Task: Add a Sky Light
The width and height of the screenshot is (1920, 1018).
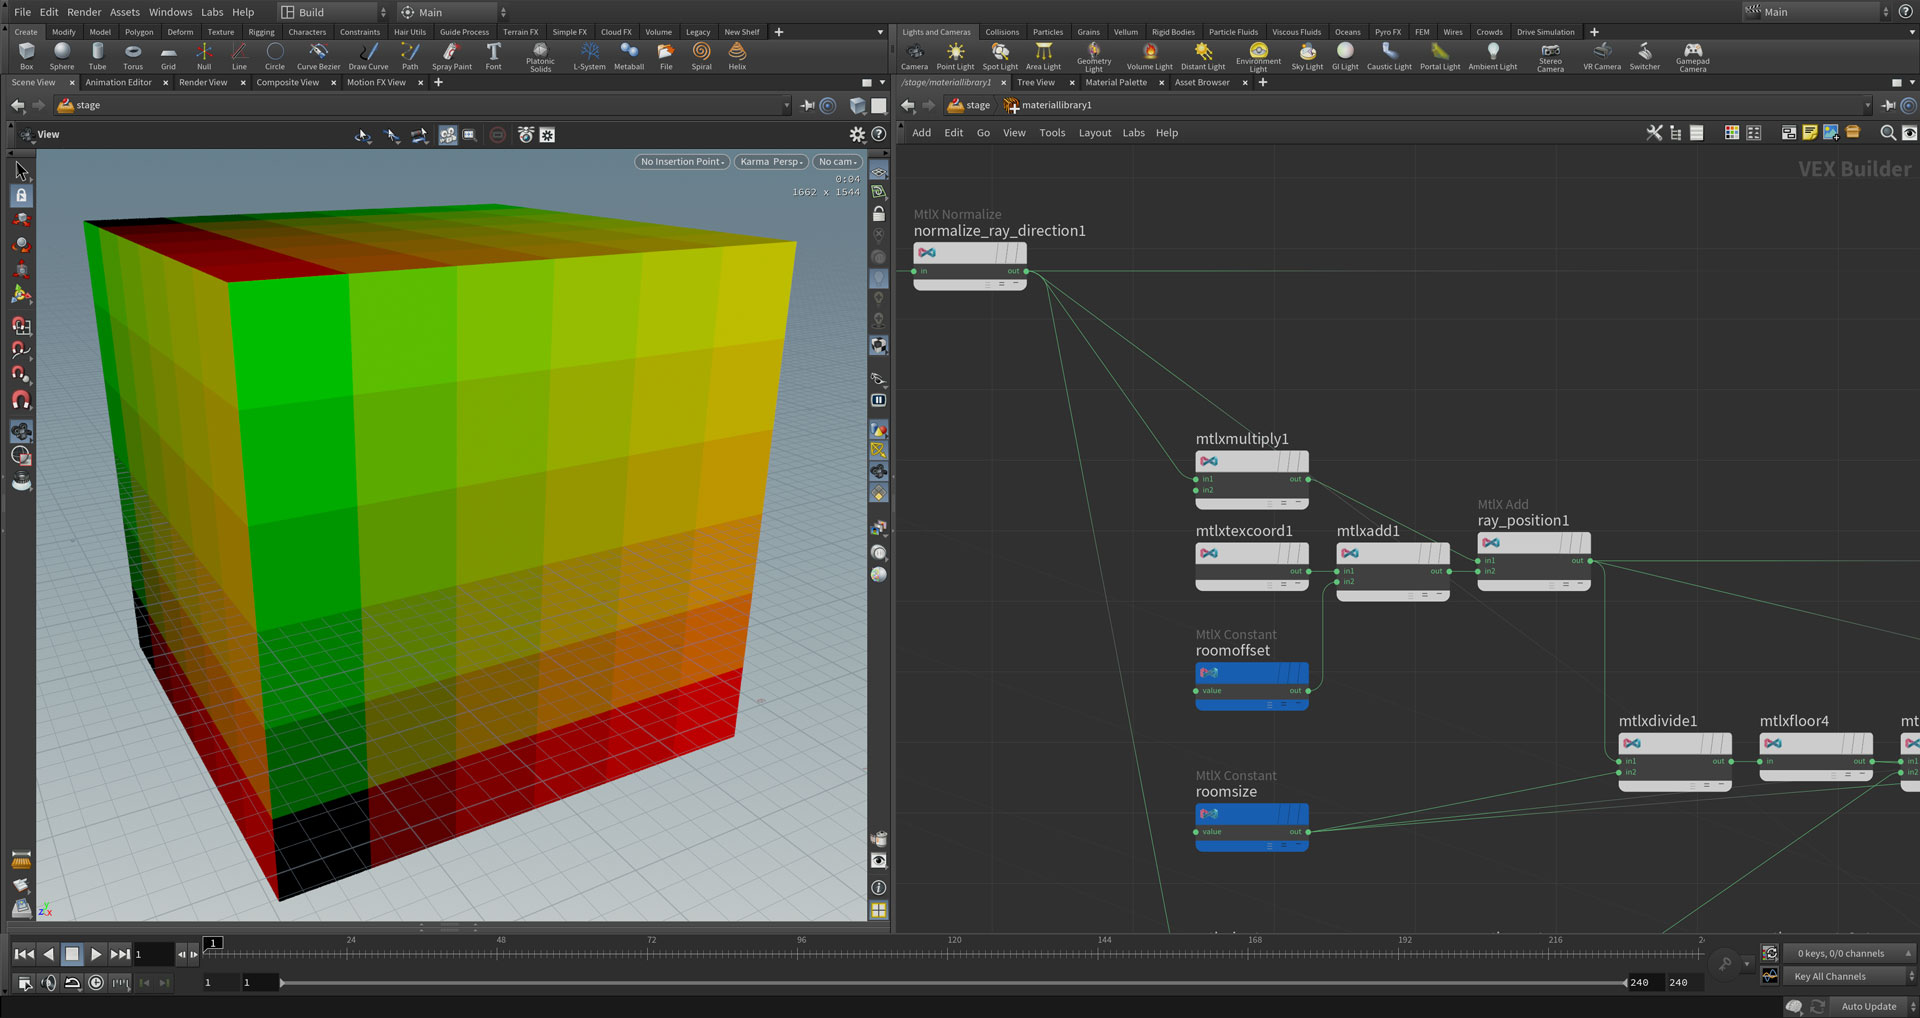Action: [x=1307, y=56]
